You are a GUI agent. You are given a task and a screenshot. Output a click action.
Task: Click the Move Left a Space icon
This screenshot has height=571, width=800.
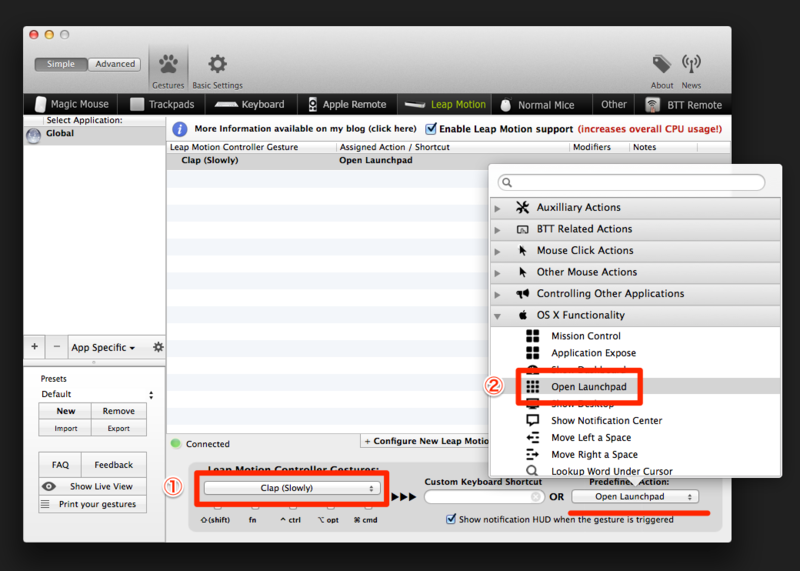[x=533, y=437]
